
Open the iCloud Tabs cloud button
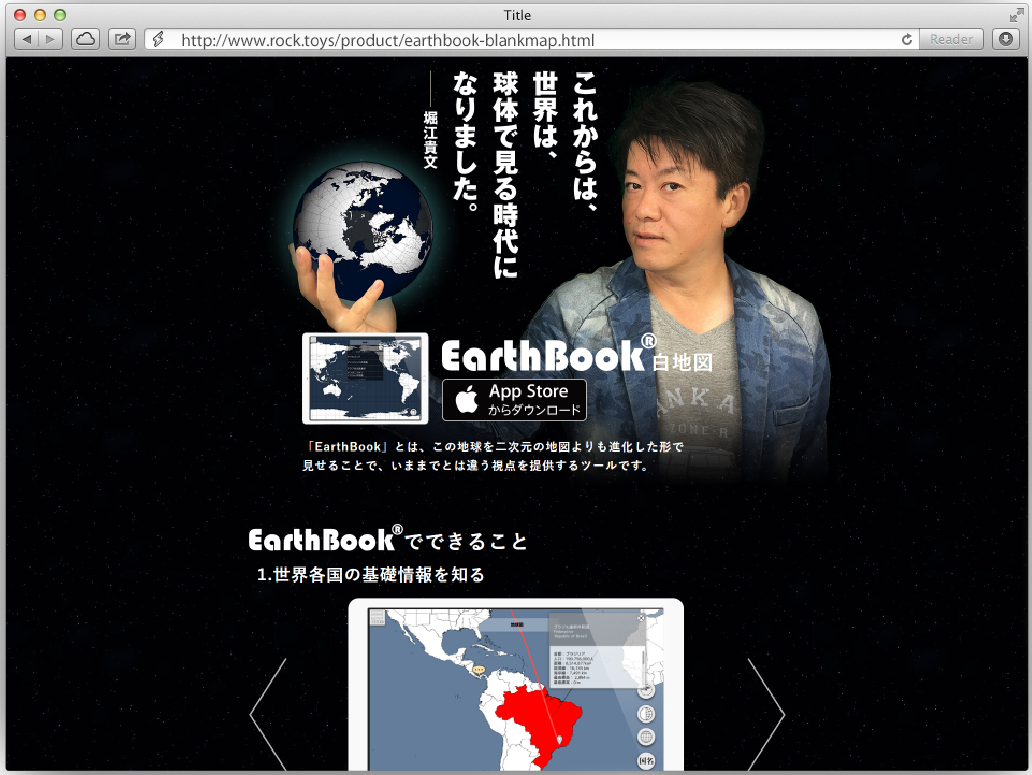pos(85,39)
